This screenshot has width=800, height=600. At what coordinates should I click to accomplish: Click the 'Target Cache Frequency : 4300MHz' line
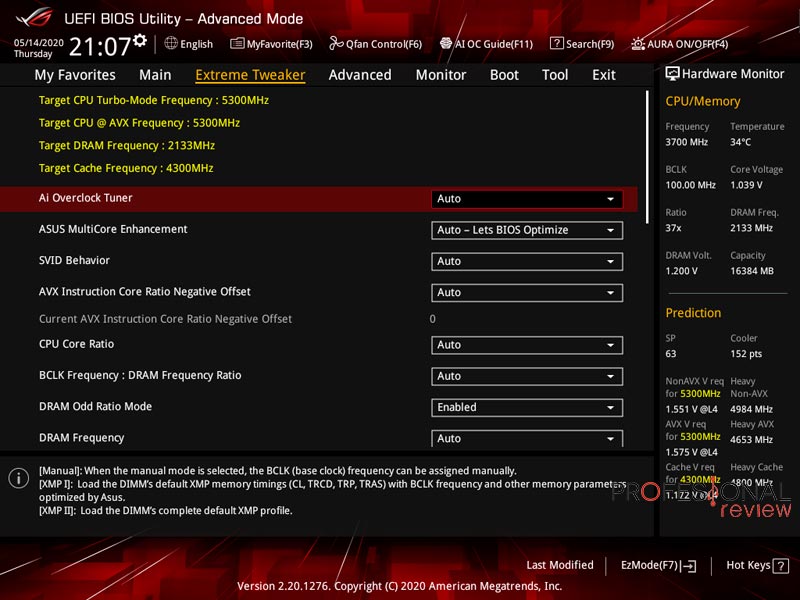pos(126,168)
